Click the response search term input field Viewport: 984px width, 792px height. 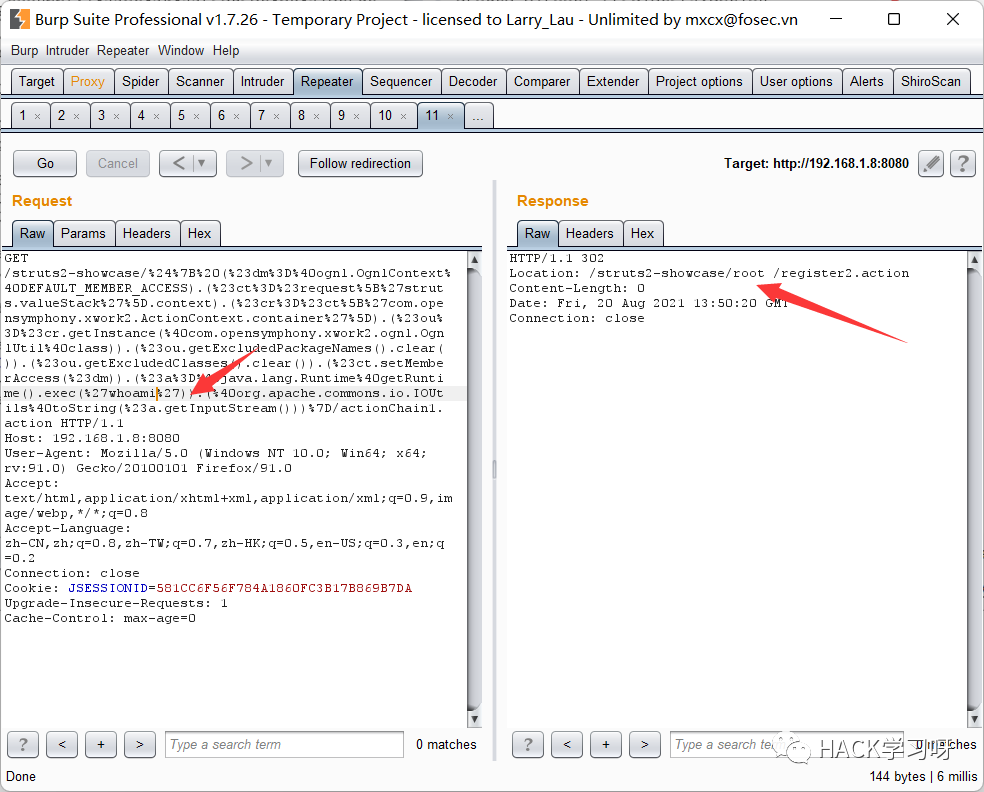(786, 745)
